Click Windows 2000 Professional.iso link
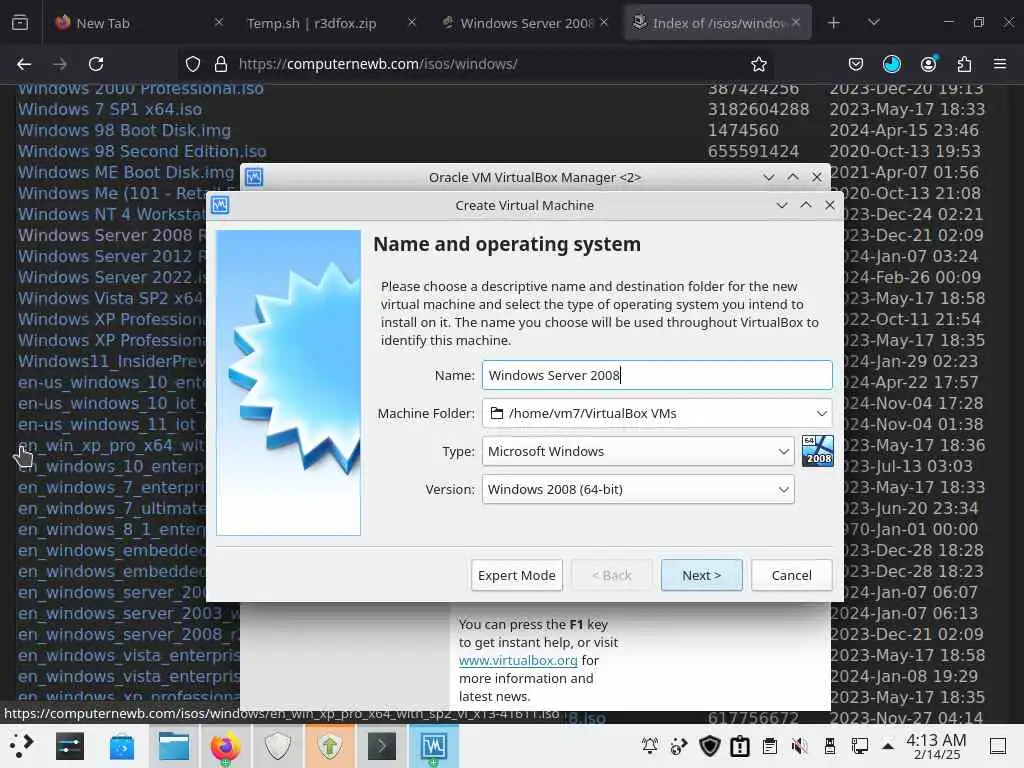 click(x=140, y=89)
